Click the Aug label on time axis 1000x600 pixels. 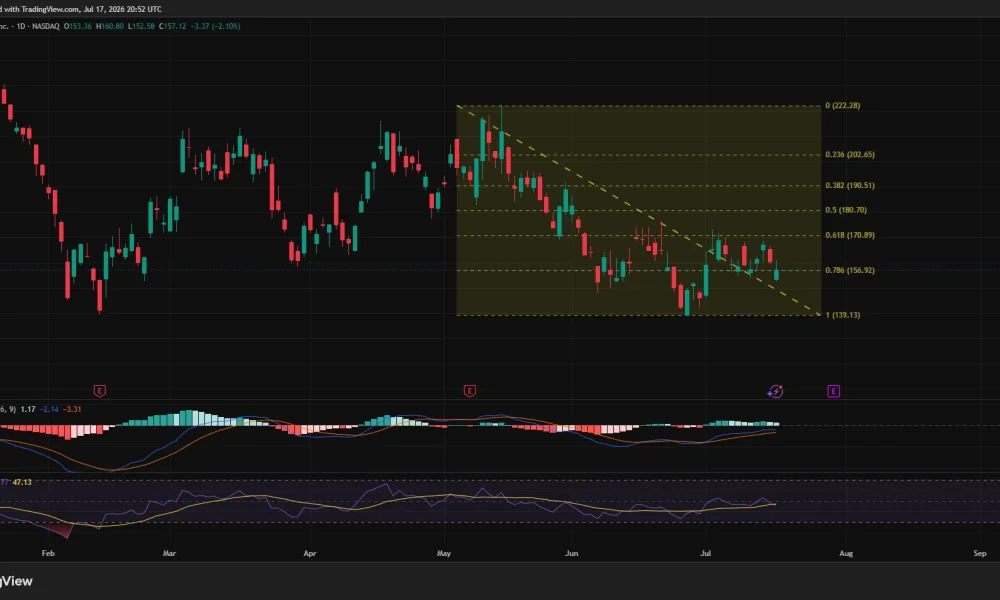pos(846,553)
